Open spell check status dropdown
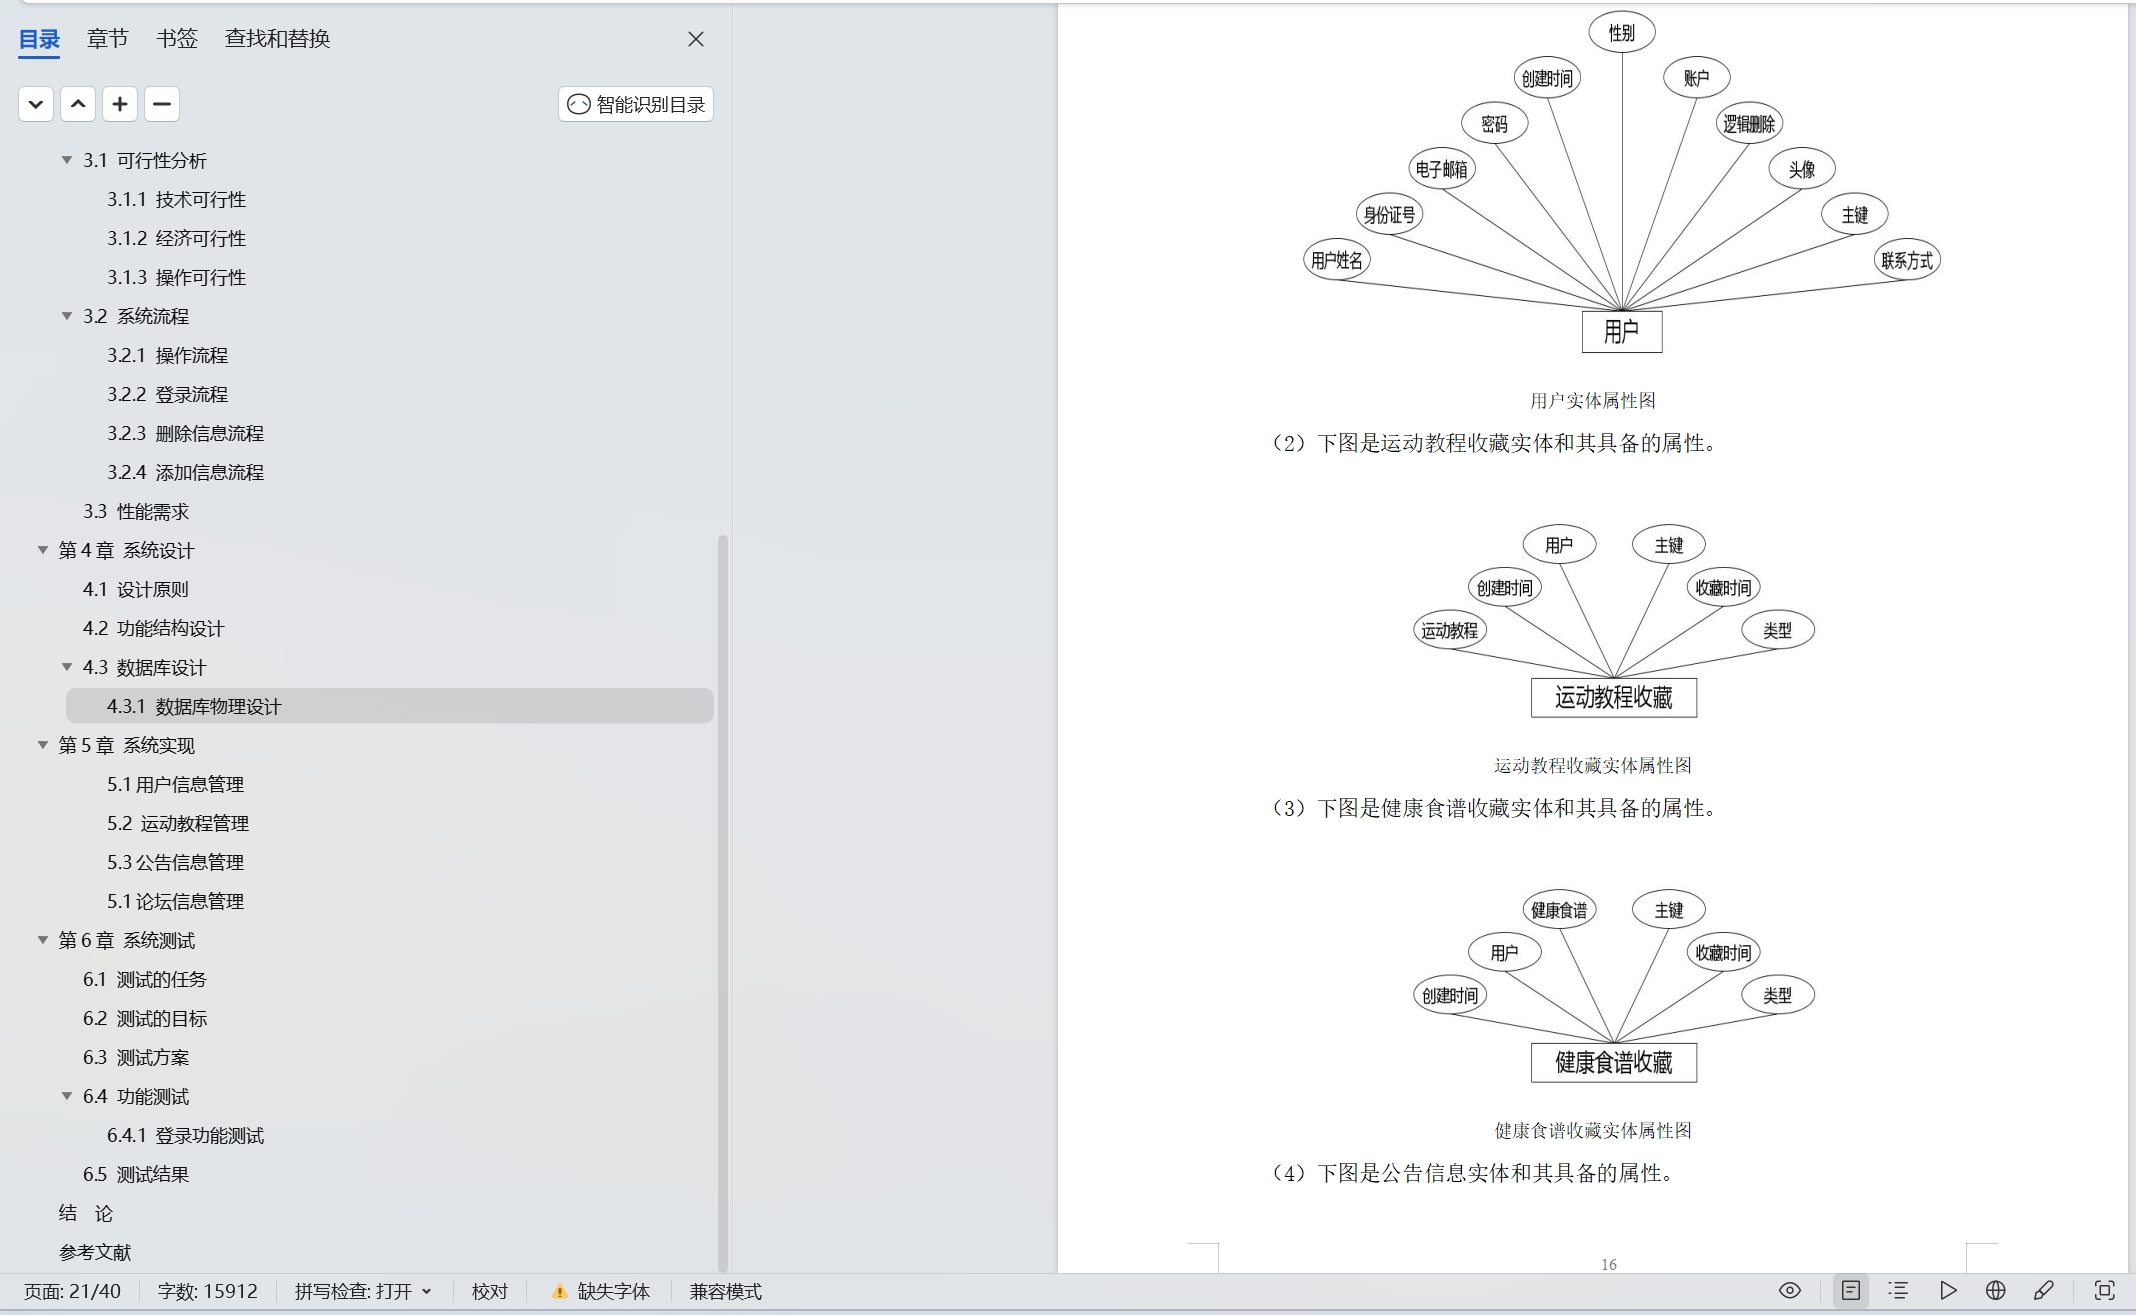This screenshot has width=2136, height=1315. pyautogui.click(x=363, y=1291)
